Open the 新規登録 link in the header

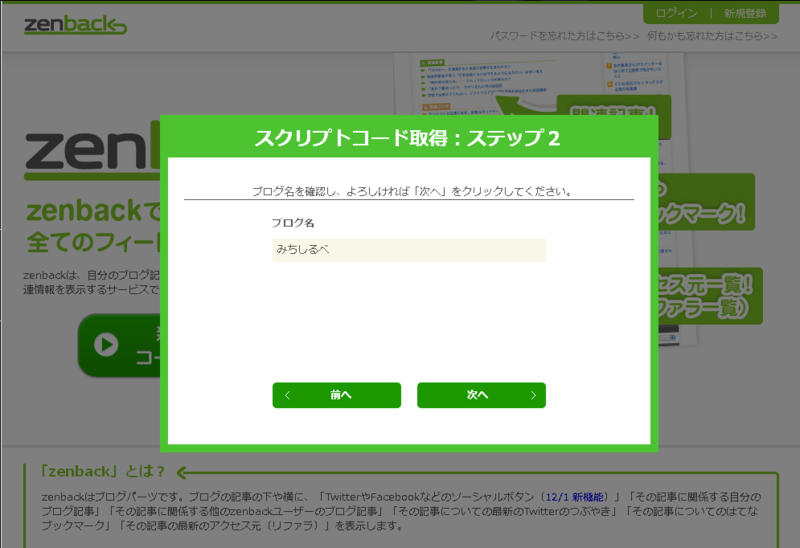click(745, 13)
